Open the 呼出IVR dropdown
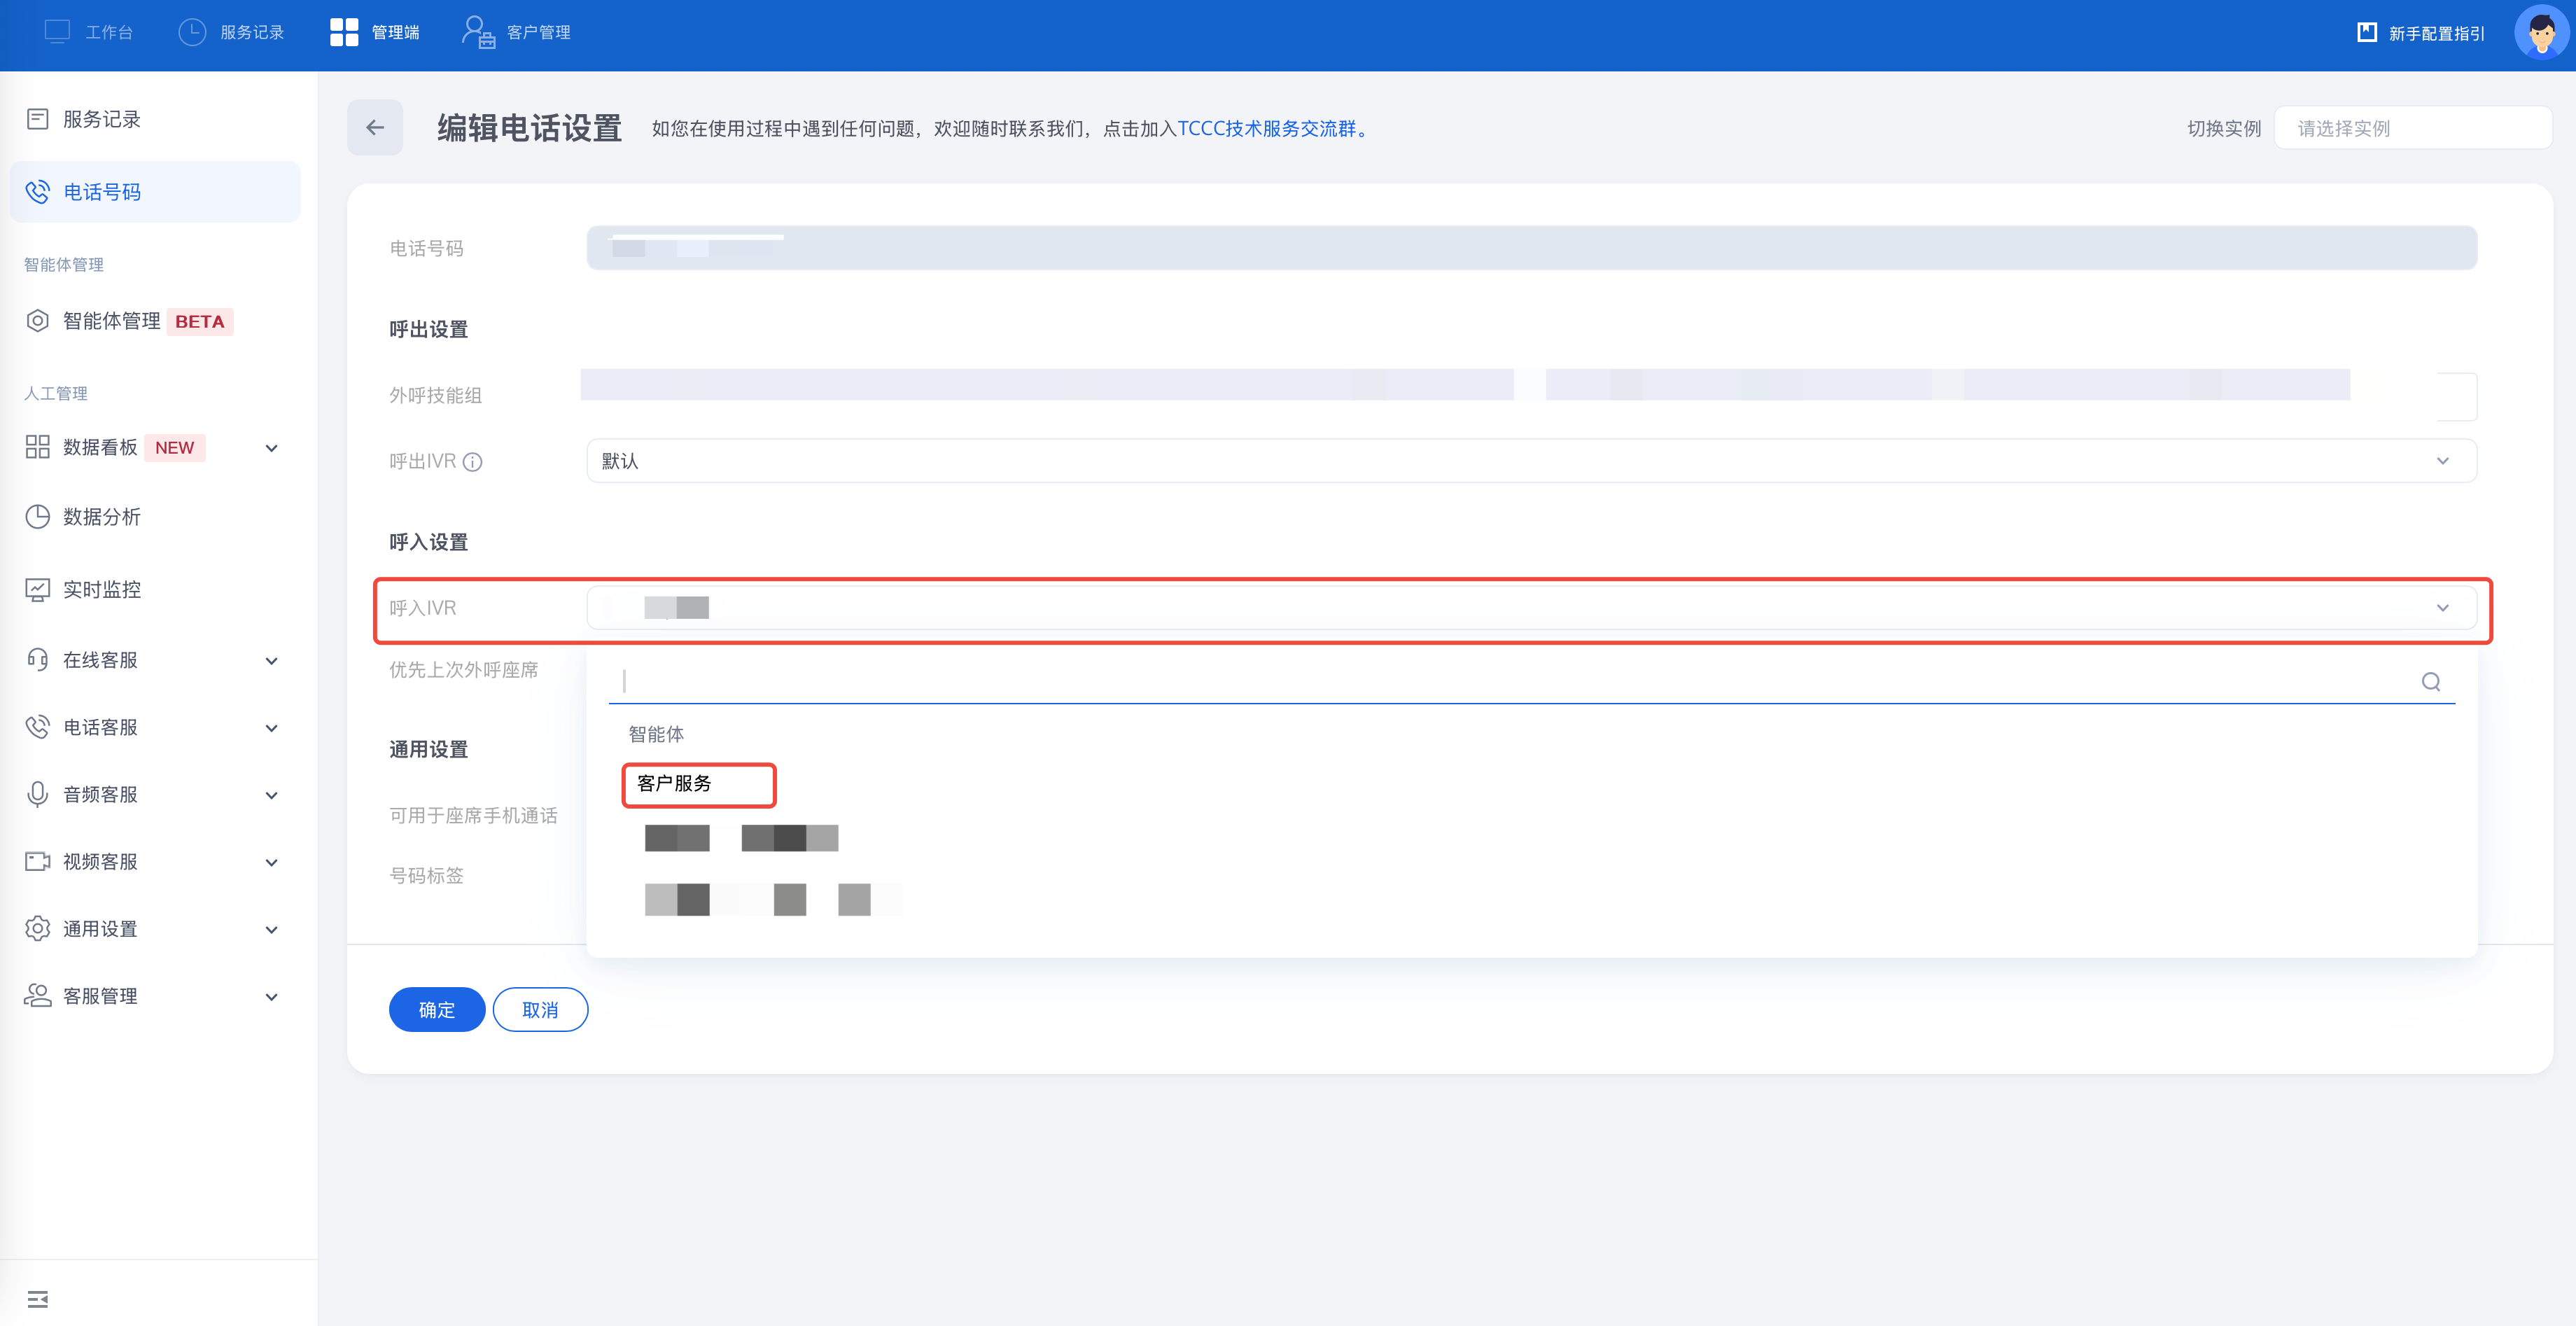 [x=1530, y=461]
